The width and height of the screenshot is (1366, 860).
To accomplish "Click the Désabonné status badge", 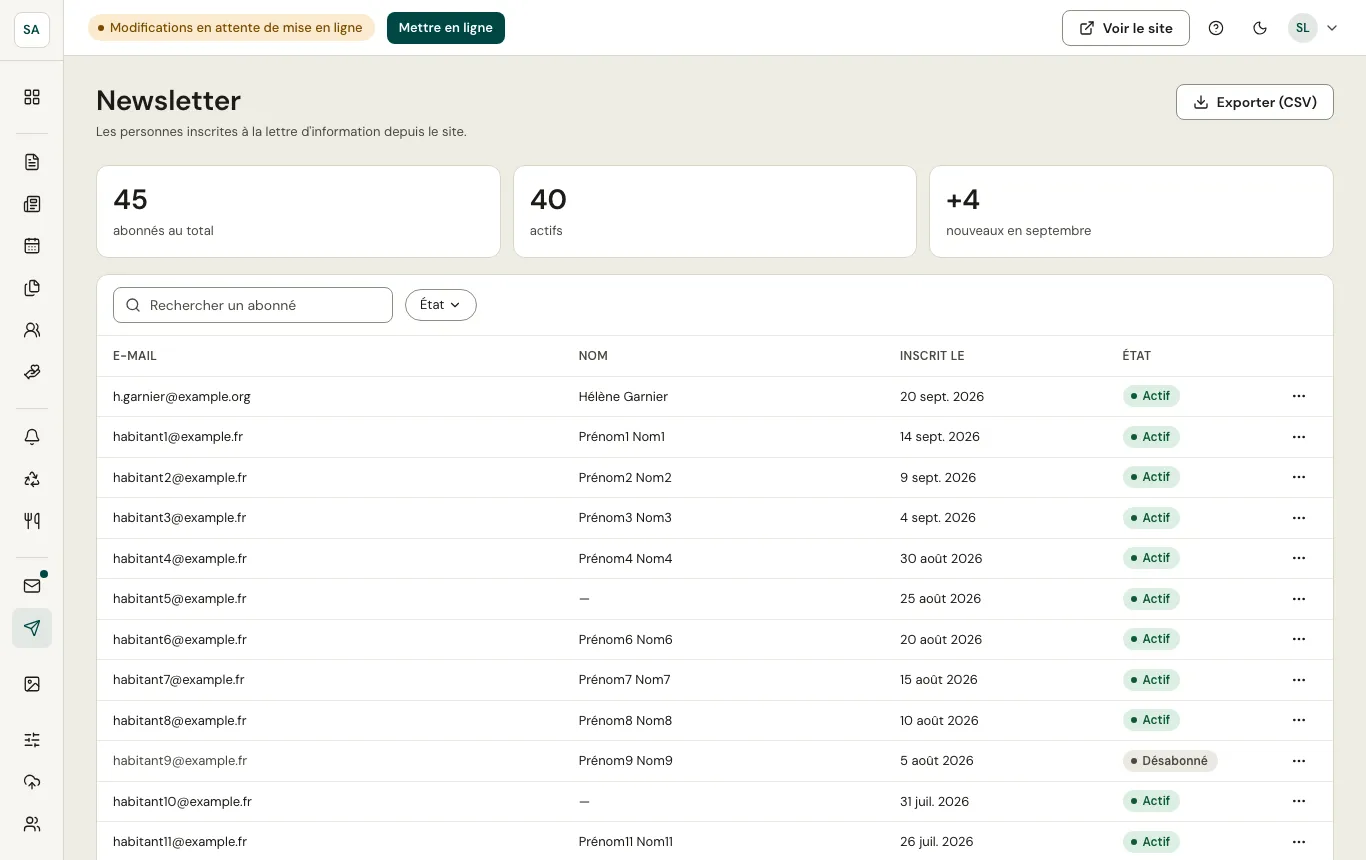I will click(x=1170, y=761).
